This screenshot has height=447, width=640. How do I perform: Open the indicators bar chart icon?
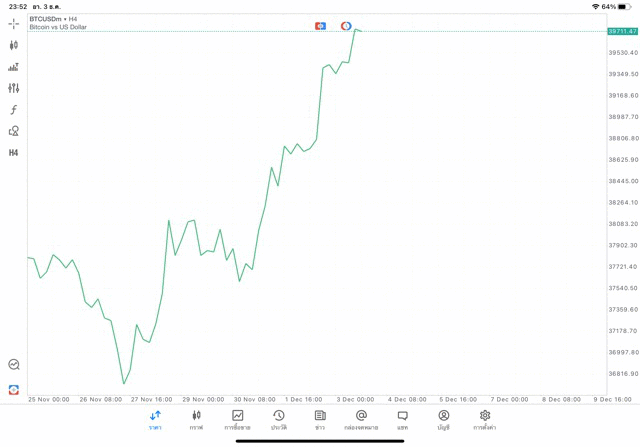pyautogui.click(x=13, y=67)
